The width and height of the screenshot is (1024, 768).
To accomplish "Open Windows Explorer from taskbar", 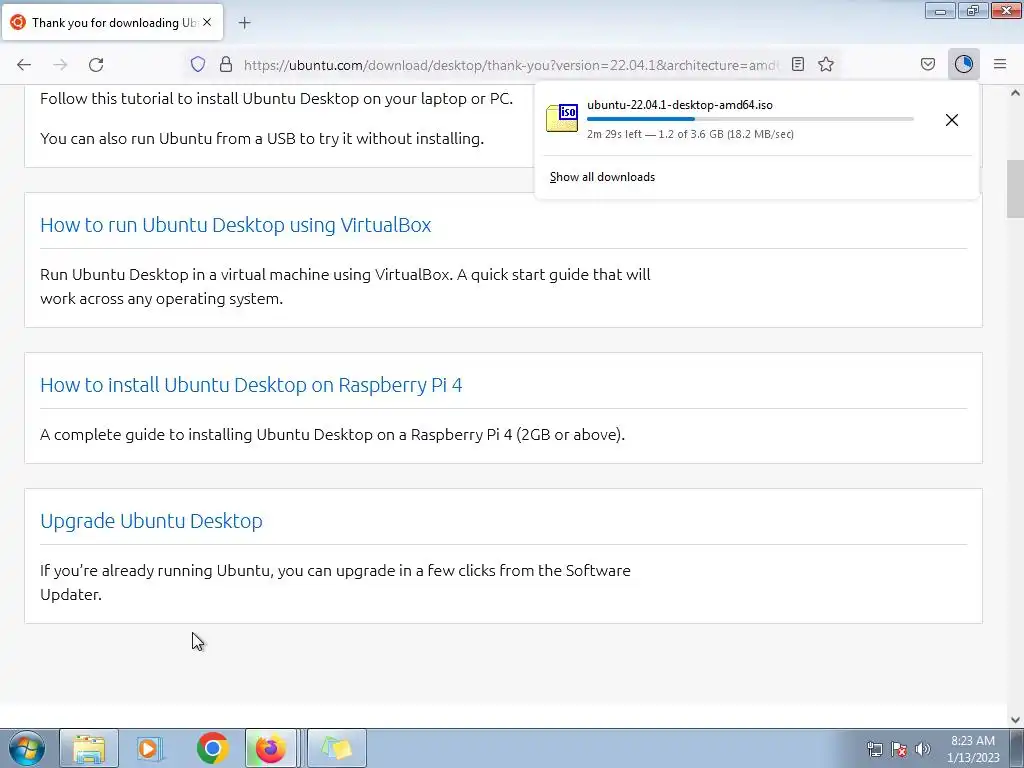I will tap(89, 748).
